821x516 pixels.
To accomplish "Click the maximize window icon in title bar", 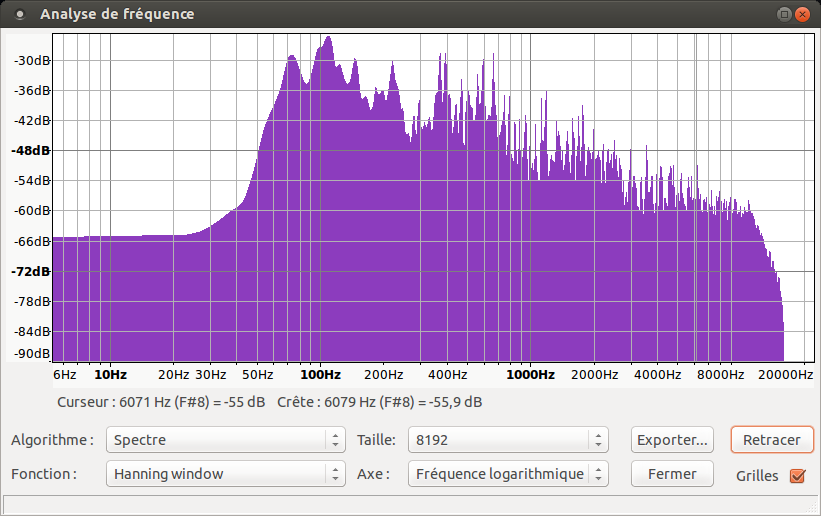I will 784,14.
